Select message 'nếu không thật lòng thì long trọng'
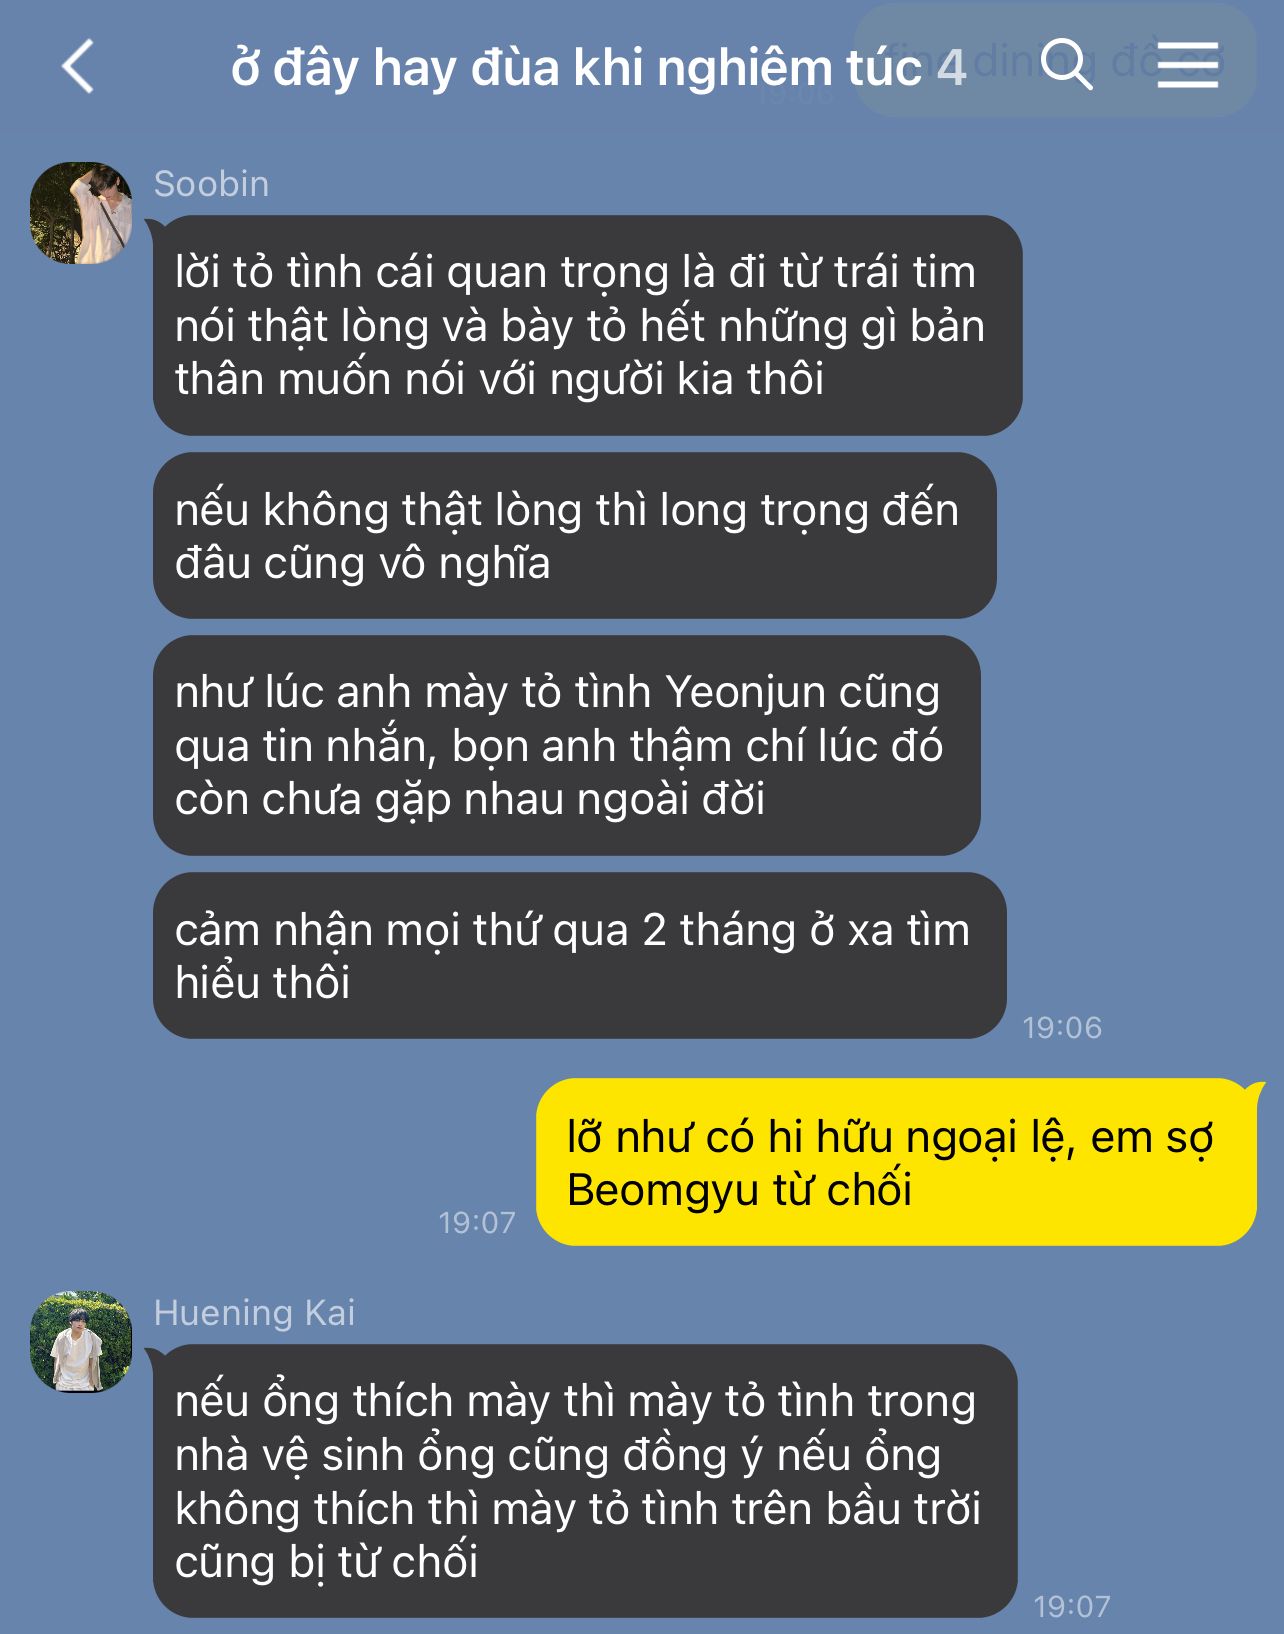1284x1634 pixels. (574, 536)
